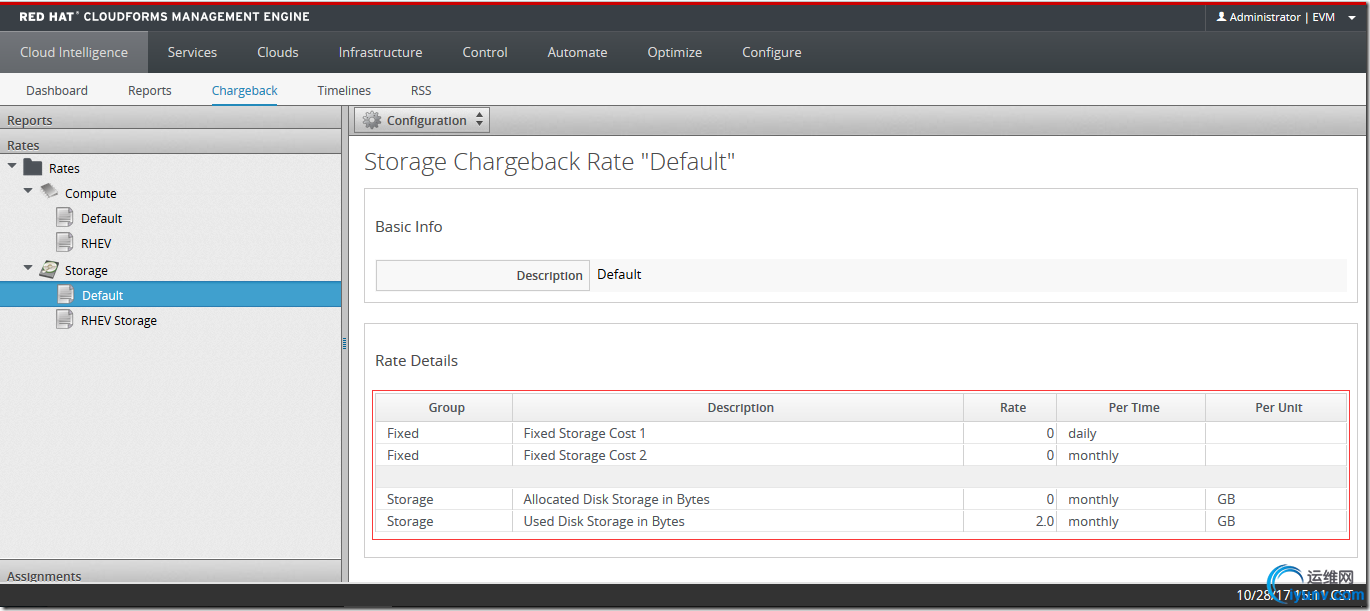Switch to the RSS tab
Viewport: 1370px width, 611px height.
421,90
